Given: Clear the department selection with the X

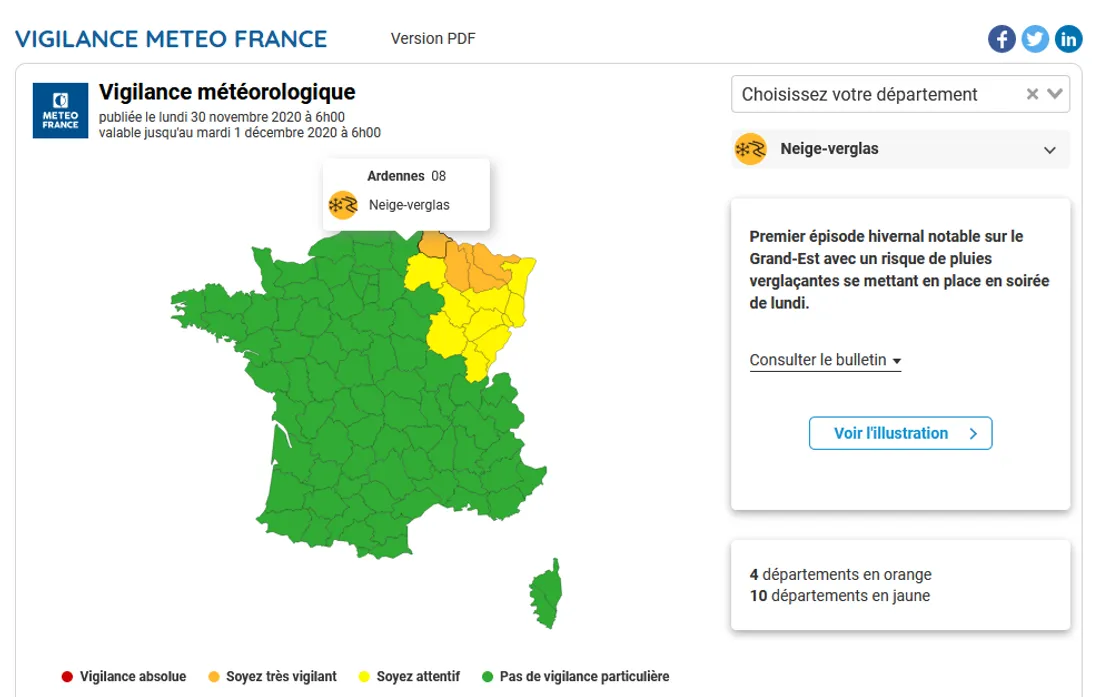Looking at the screenshot, I should [x=1032, y=95].
